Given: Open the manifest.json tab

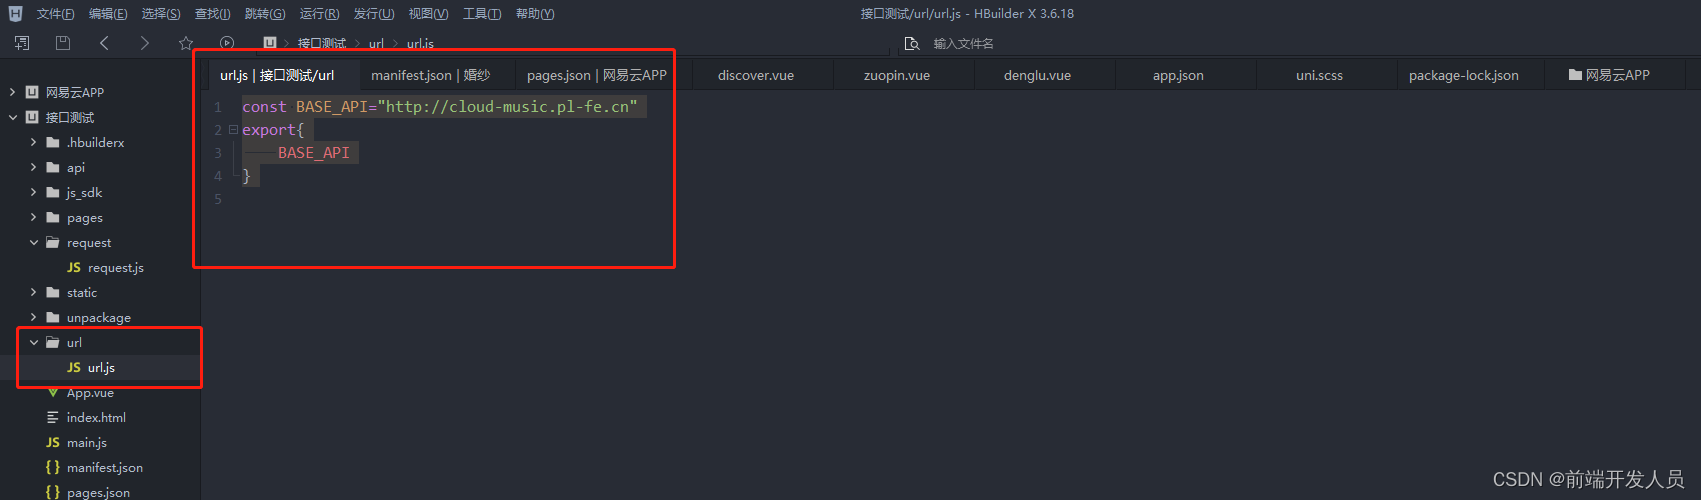Looking at the screenshot, I should 431,75.
